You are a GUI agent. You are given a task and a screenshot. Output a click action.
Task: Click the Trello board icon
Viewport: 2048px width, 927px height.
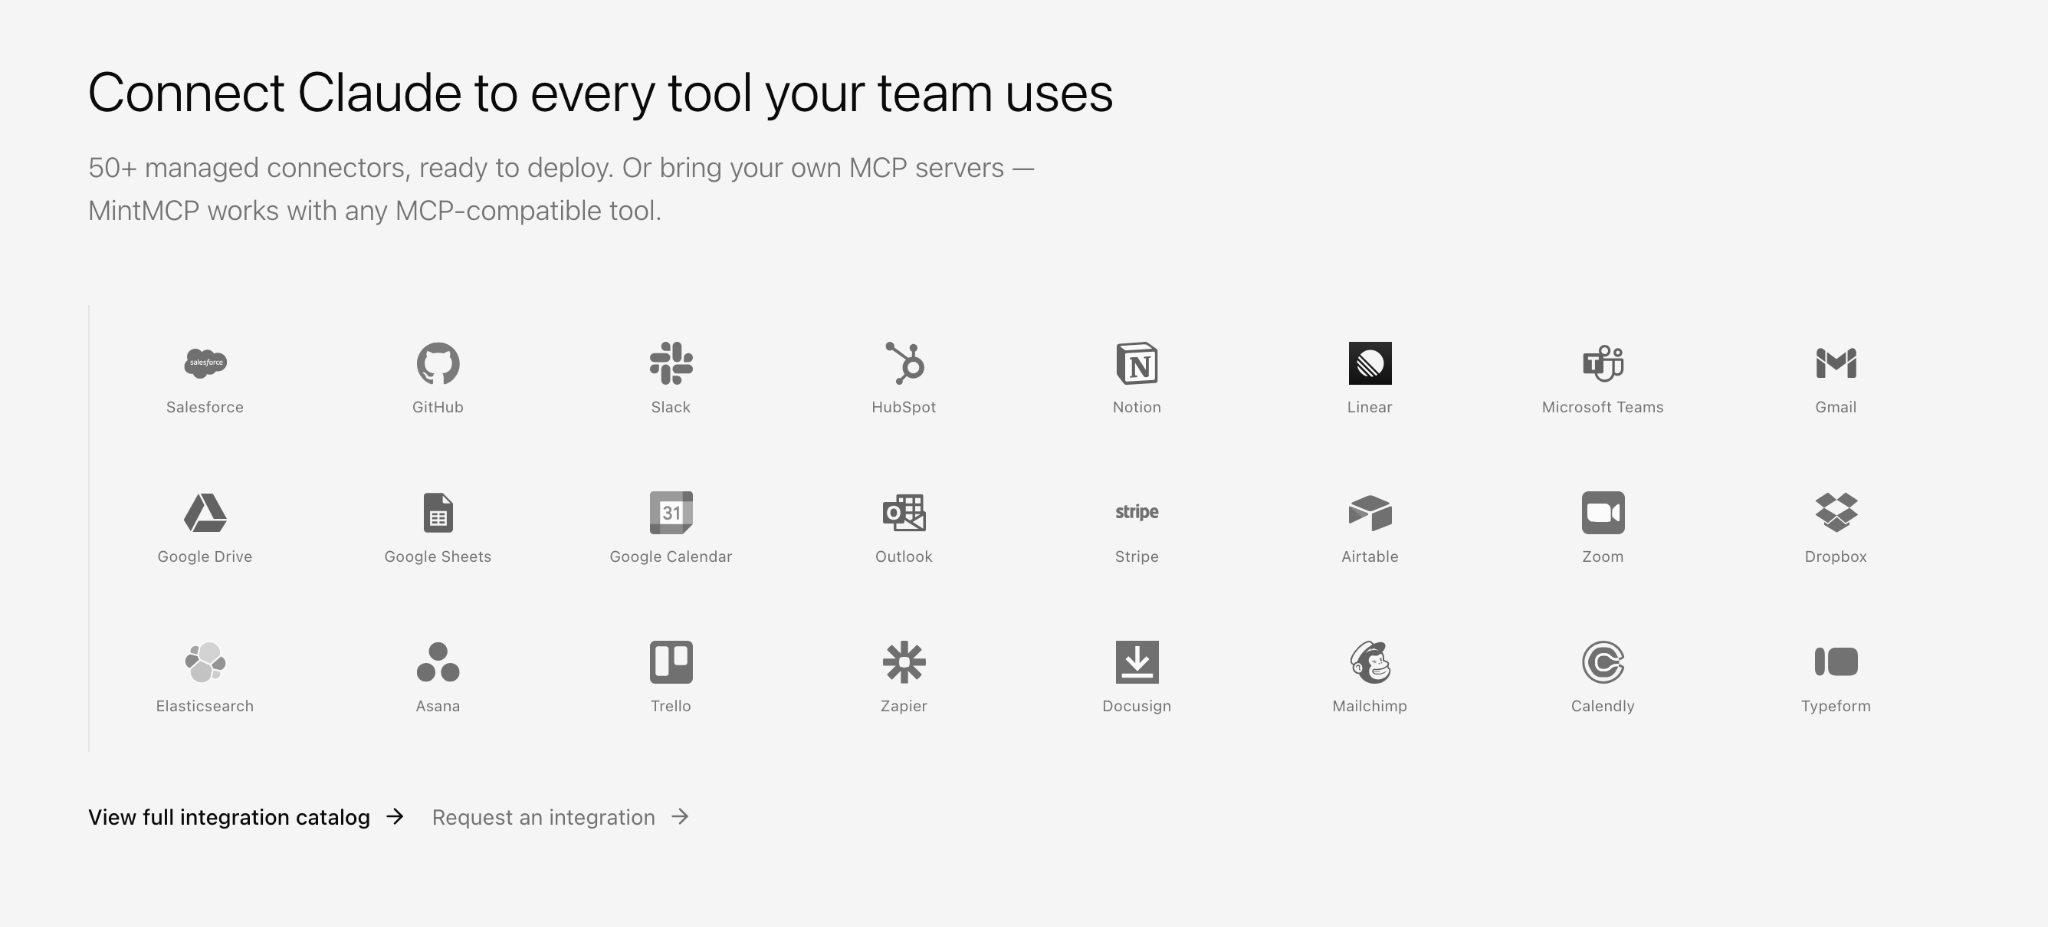(671, 662)
